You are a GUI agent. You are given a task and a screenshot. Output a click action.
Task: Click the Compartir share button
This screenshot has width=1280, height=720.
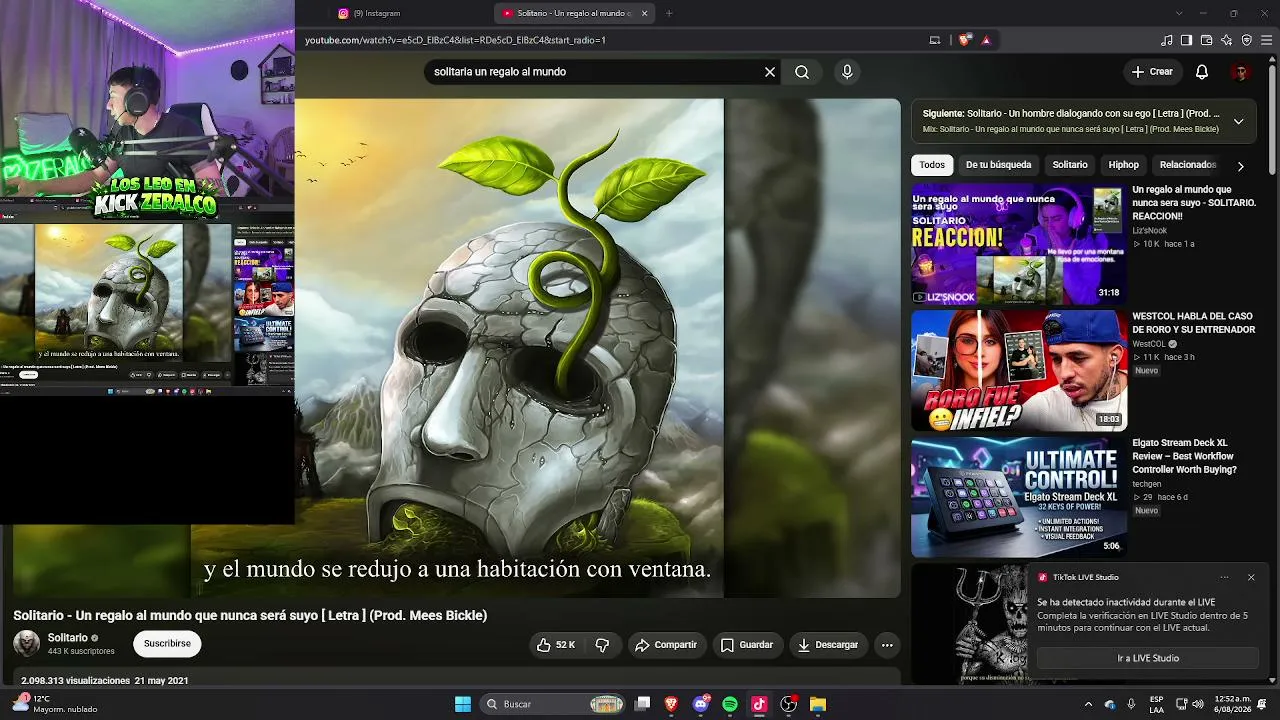click(666, 645)
